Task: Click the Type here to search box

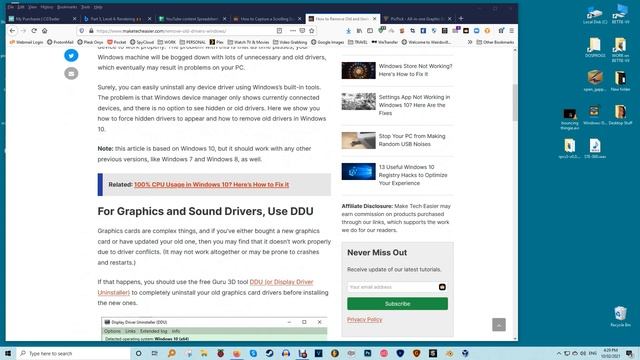Action: click(73, 353)
